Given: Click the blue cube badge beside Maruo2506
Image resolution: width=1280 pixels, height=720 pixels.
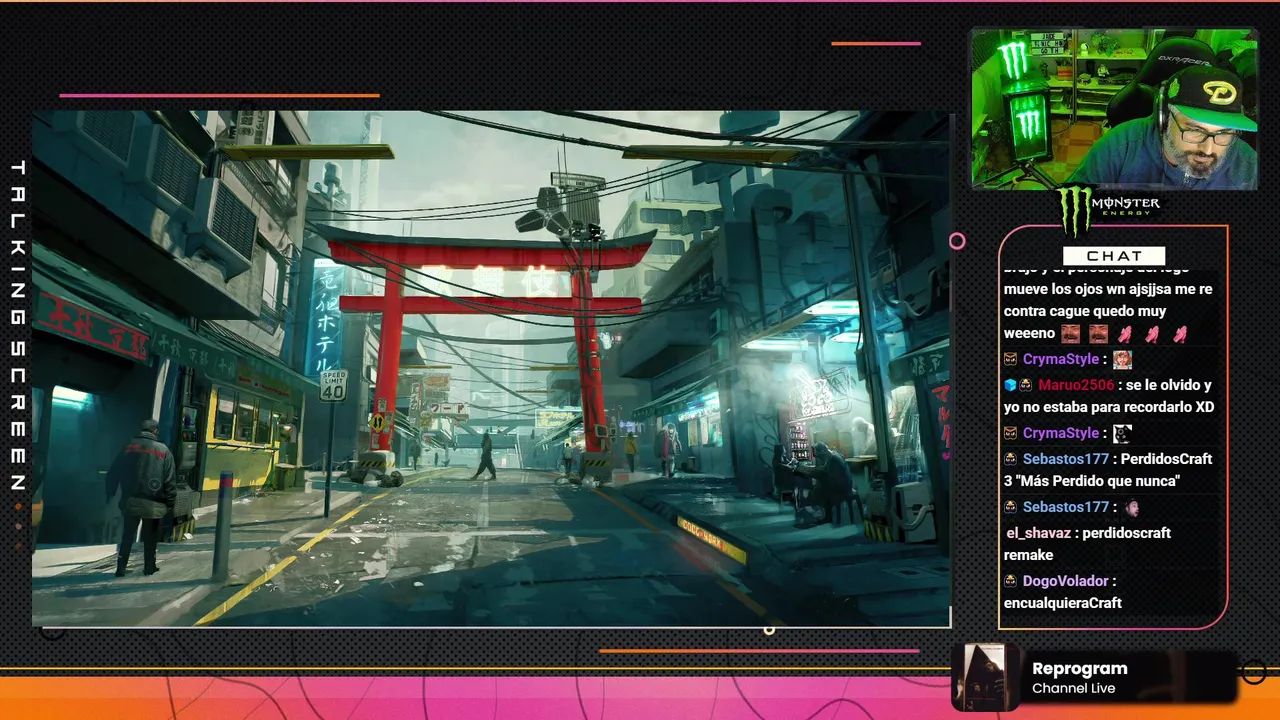Looking at the screenshot, I should [1010, 385].
